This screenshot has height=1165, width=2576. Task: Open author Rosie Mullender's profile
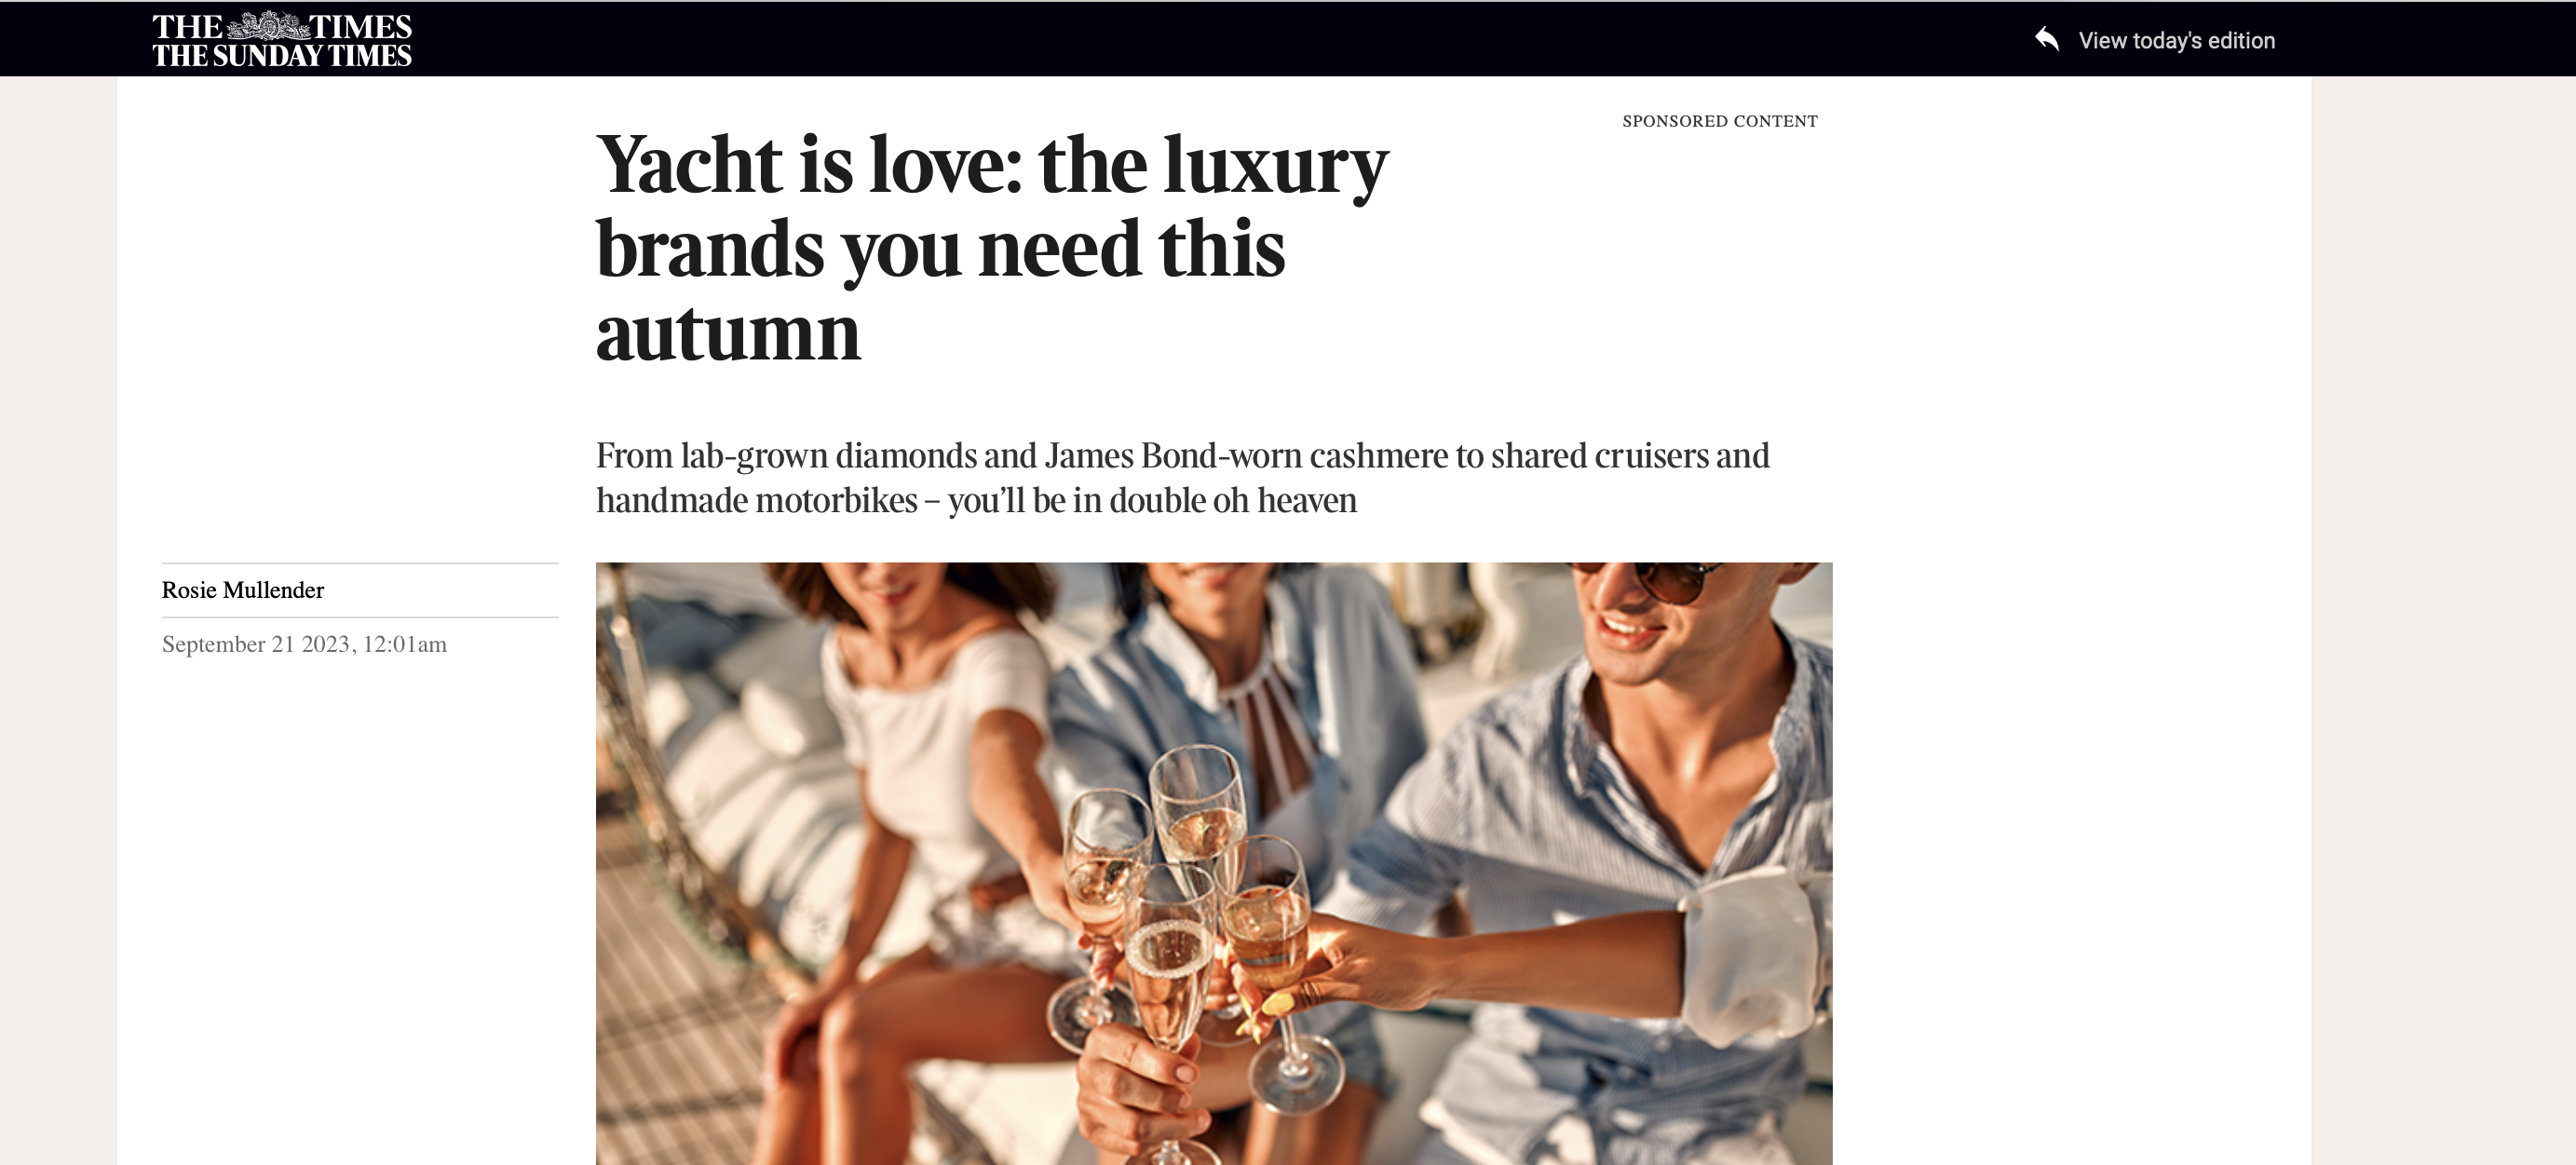[x=243, y=590]
